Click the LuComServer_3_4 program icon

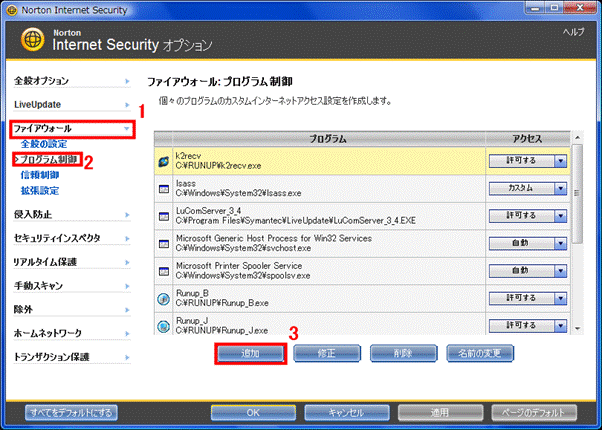pos(164,217)
